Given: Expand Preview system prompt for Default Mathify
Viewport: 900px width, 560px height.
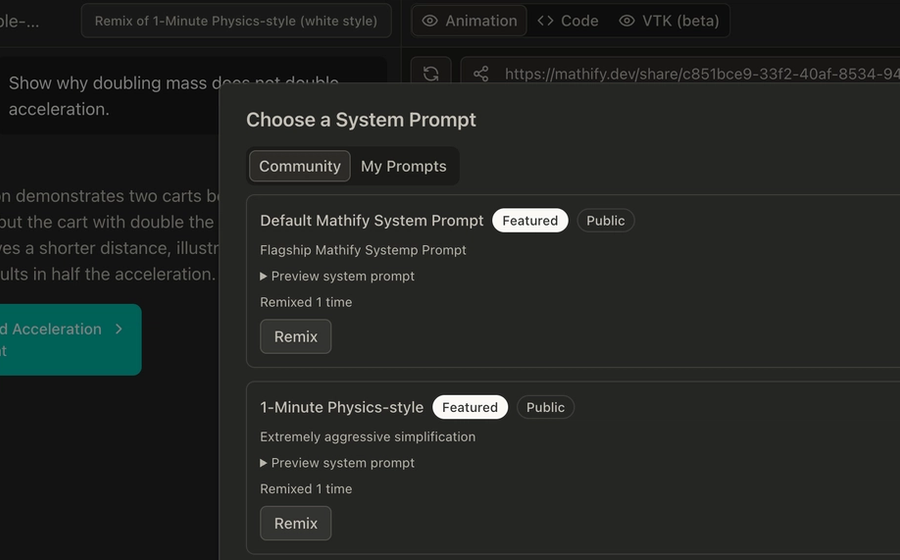Looking at the screenshot, I should (x=337, y=276).
